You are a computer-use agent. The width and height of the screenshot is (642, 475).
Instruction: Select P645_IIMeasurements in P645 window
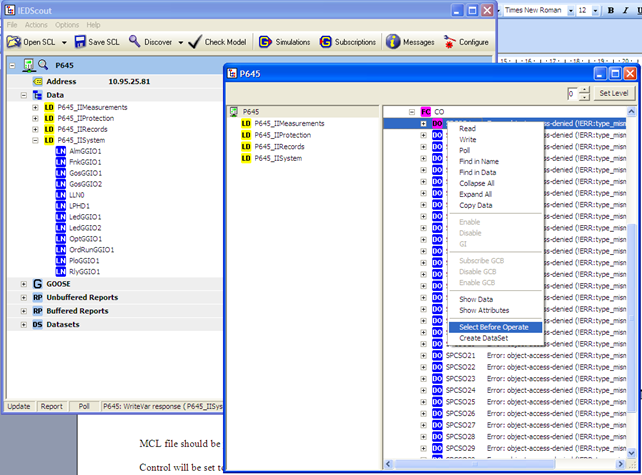click(289, 124)
